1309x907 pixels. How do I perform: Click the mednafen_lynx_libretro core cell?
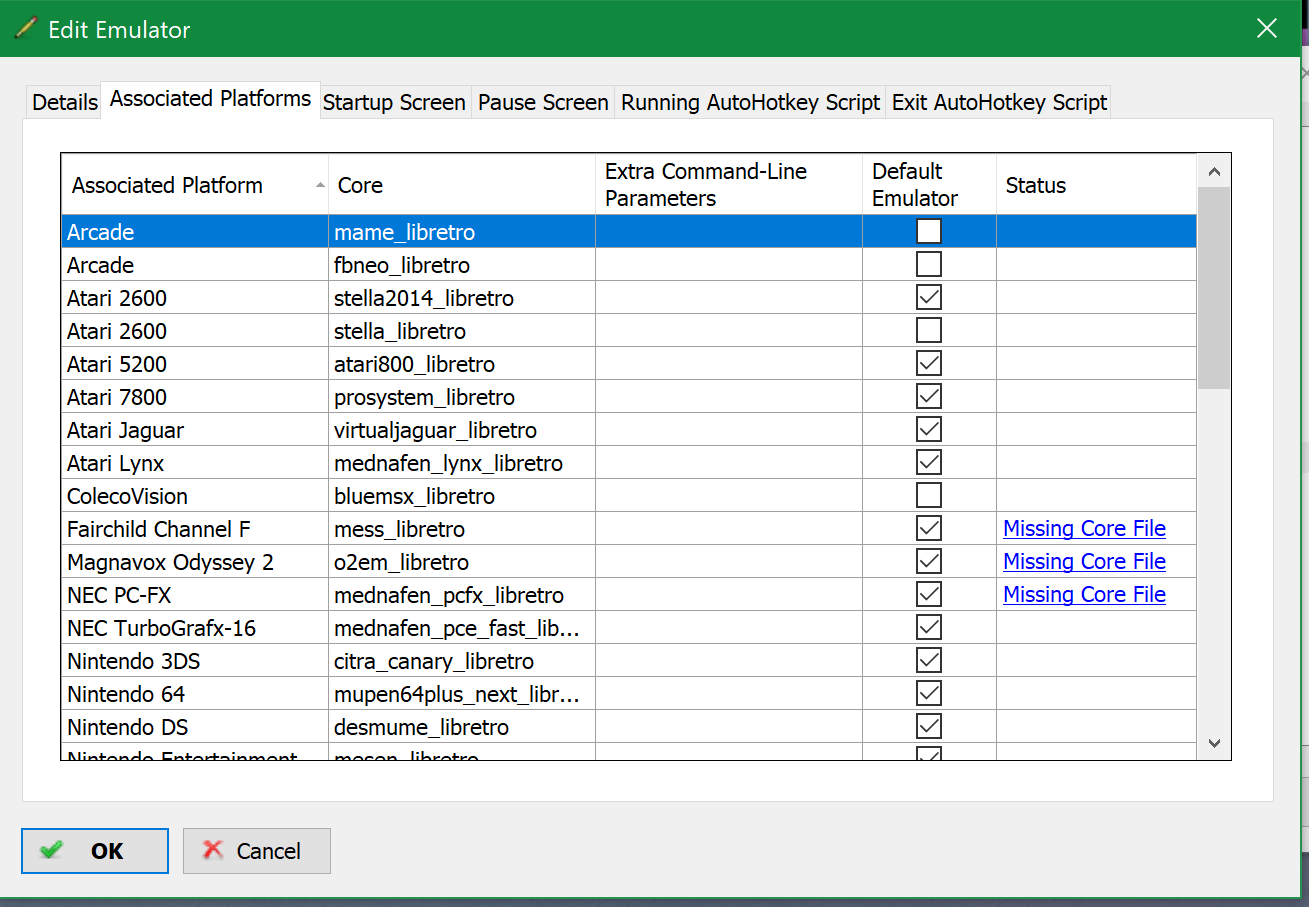[x=462, y=463]
